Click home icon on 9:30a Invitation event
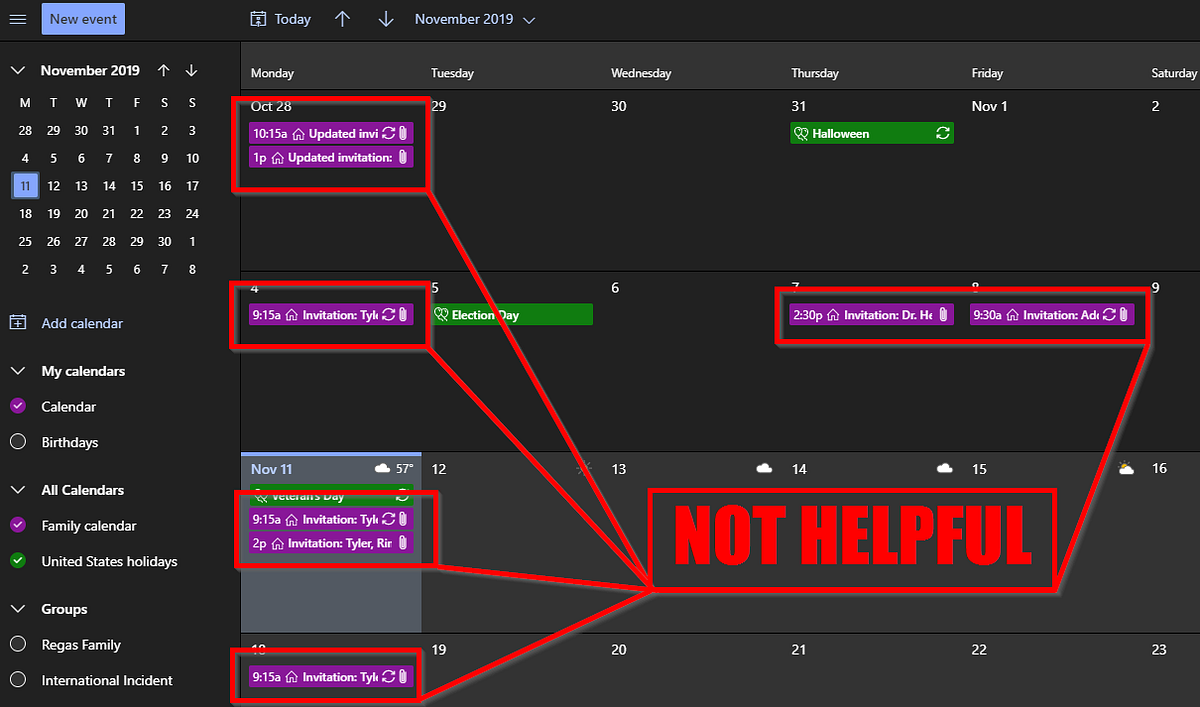Viewport: 1200px width, 707px height. click(x=1014, y=315)
